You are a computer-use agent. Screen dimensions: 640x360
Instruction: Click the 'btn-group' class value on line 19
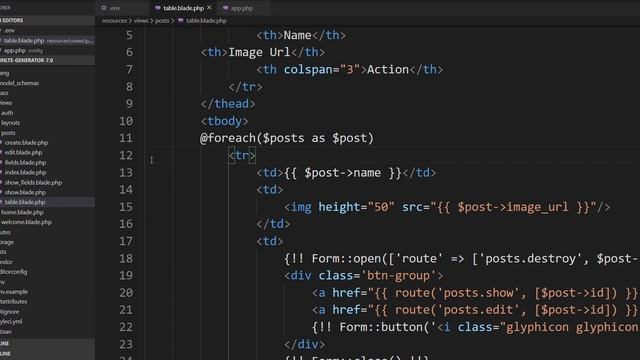[x=399, y=276]
